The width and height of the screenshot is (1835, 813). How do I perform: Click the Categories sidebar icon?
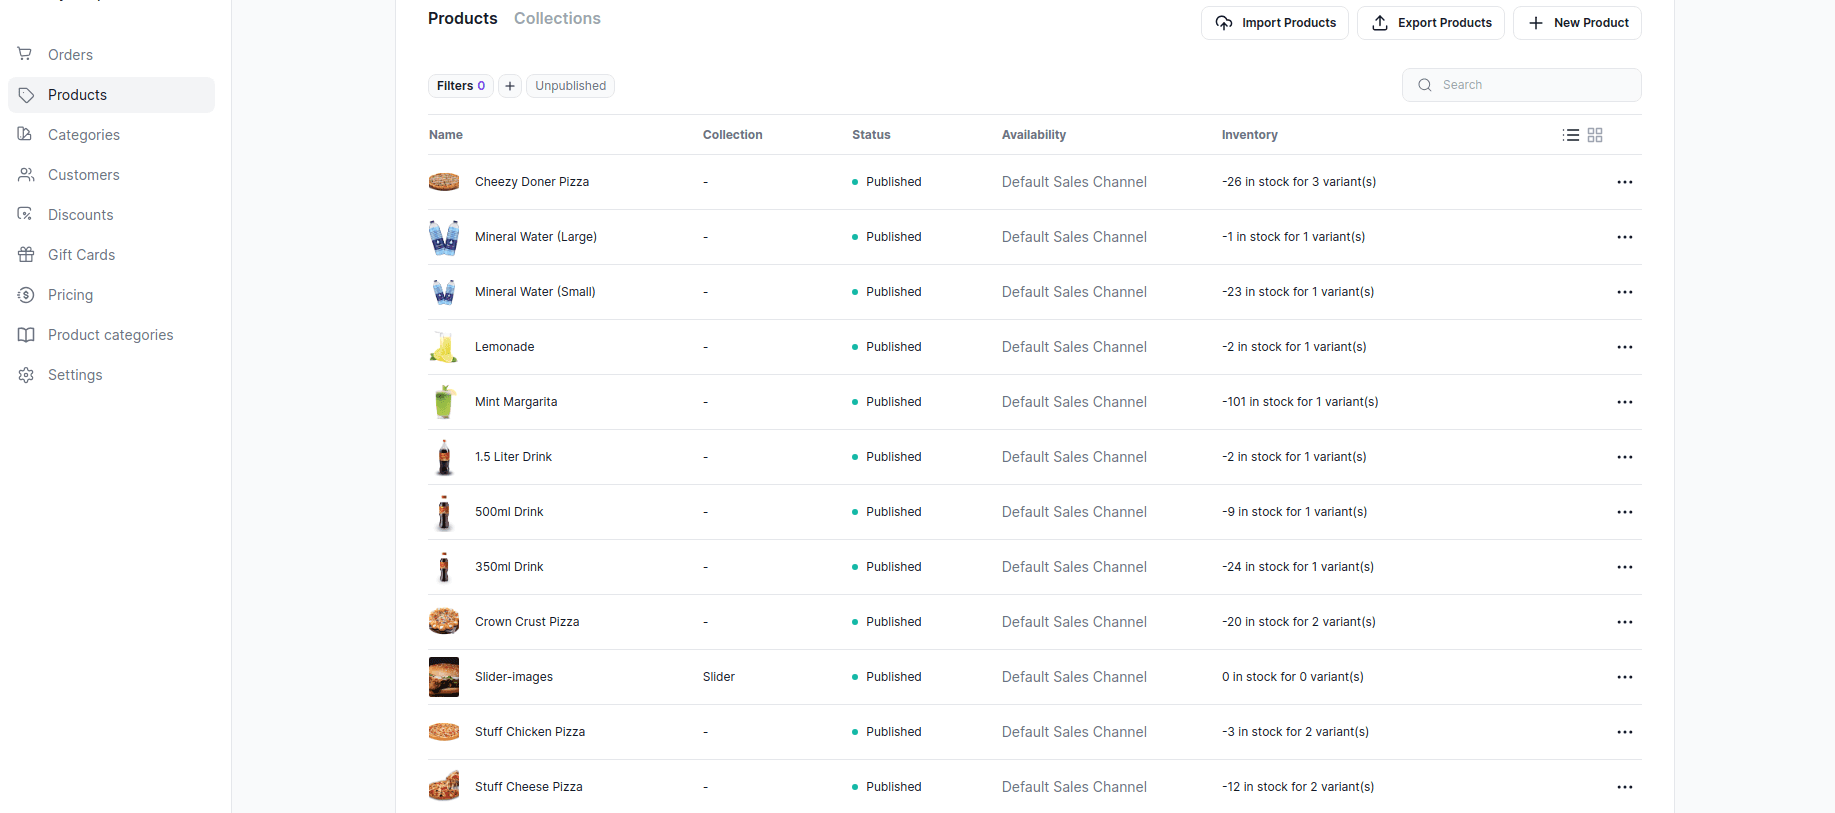coord(26,134)
